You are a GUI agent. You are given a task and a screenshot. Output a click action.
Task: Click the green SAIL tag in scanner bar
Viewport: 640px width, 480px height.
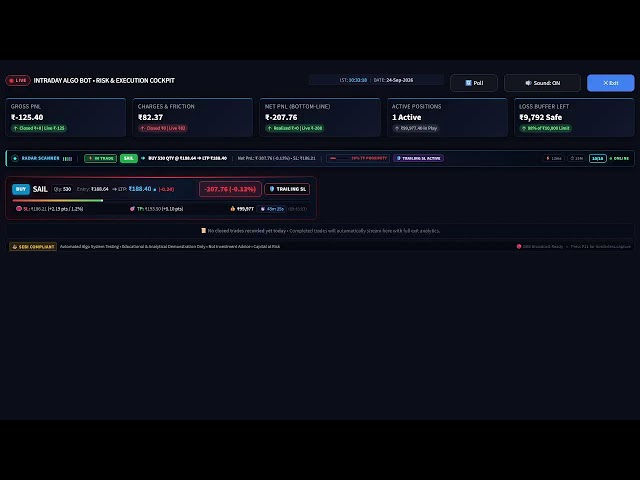129,158
